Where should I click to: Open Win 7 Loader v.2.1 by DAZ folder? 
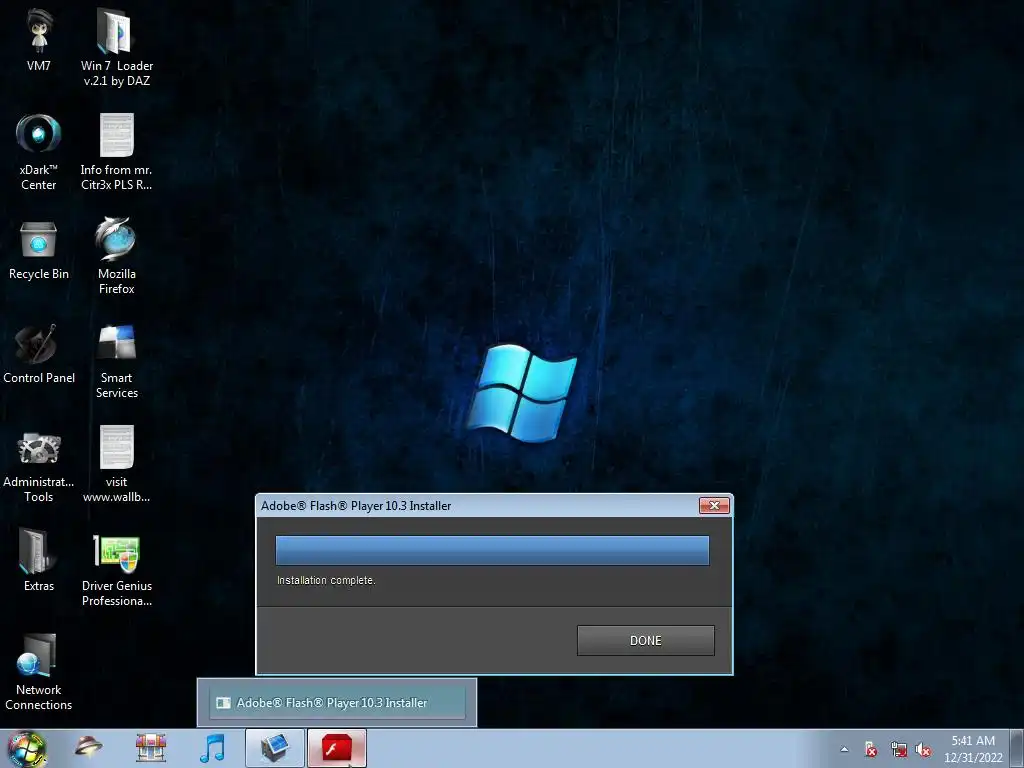[116, 46]
